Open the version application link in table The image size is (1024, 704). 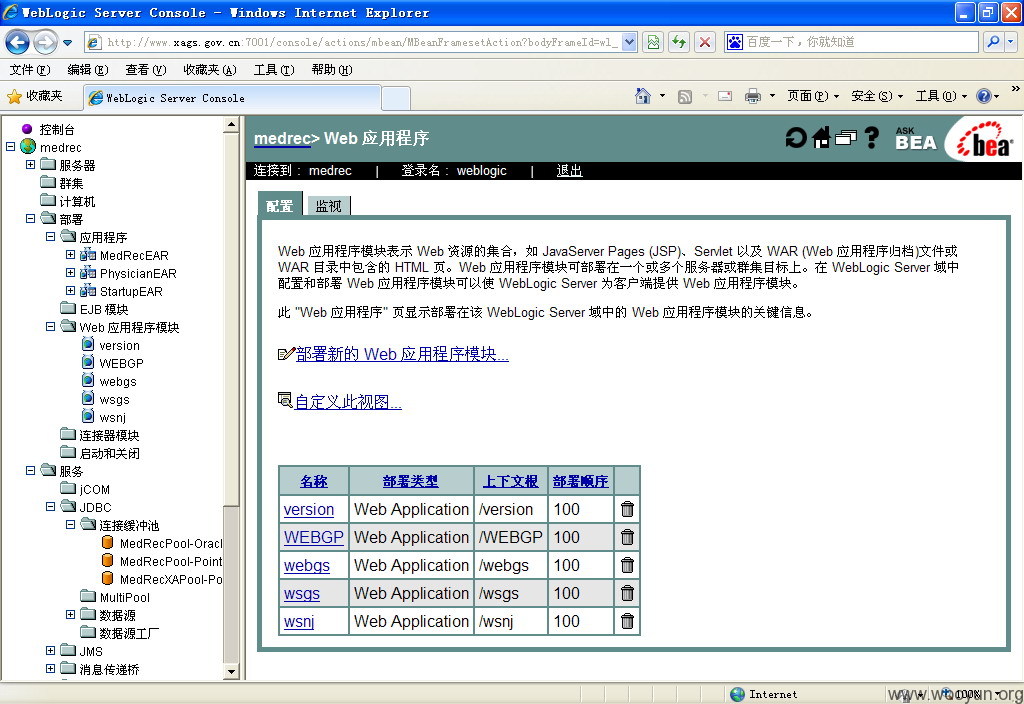308,509
